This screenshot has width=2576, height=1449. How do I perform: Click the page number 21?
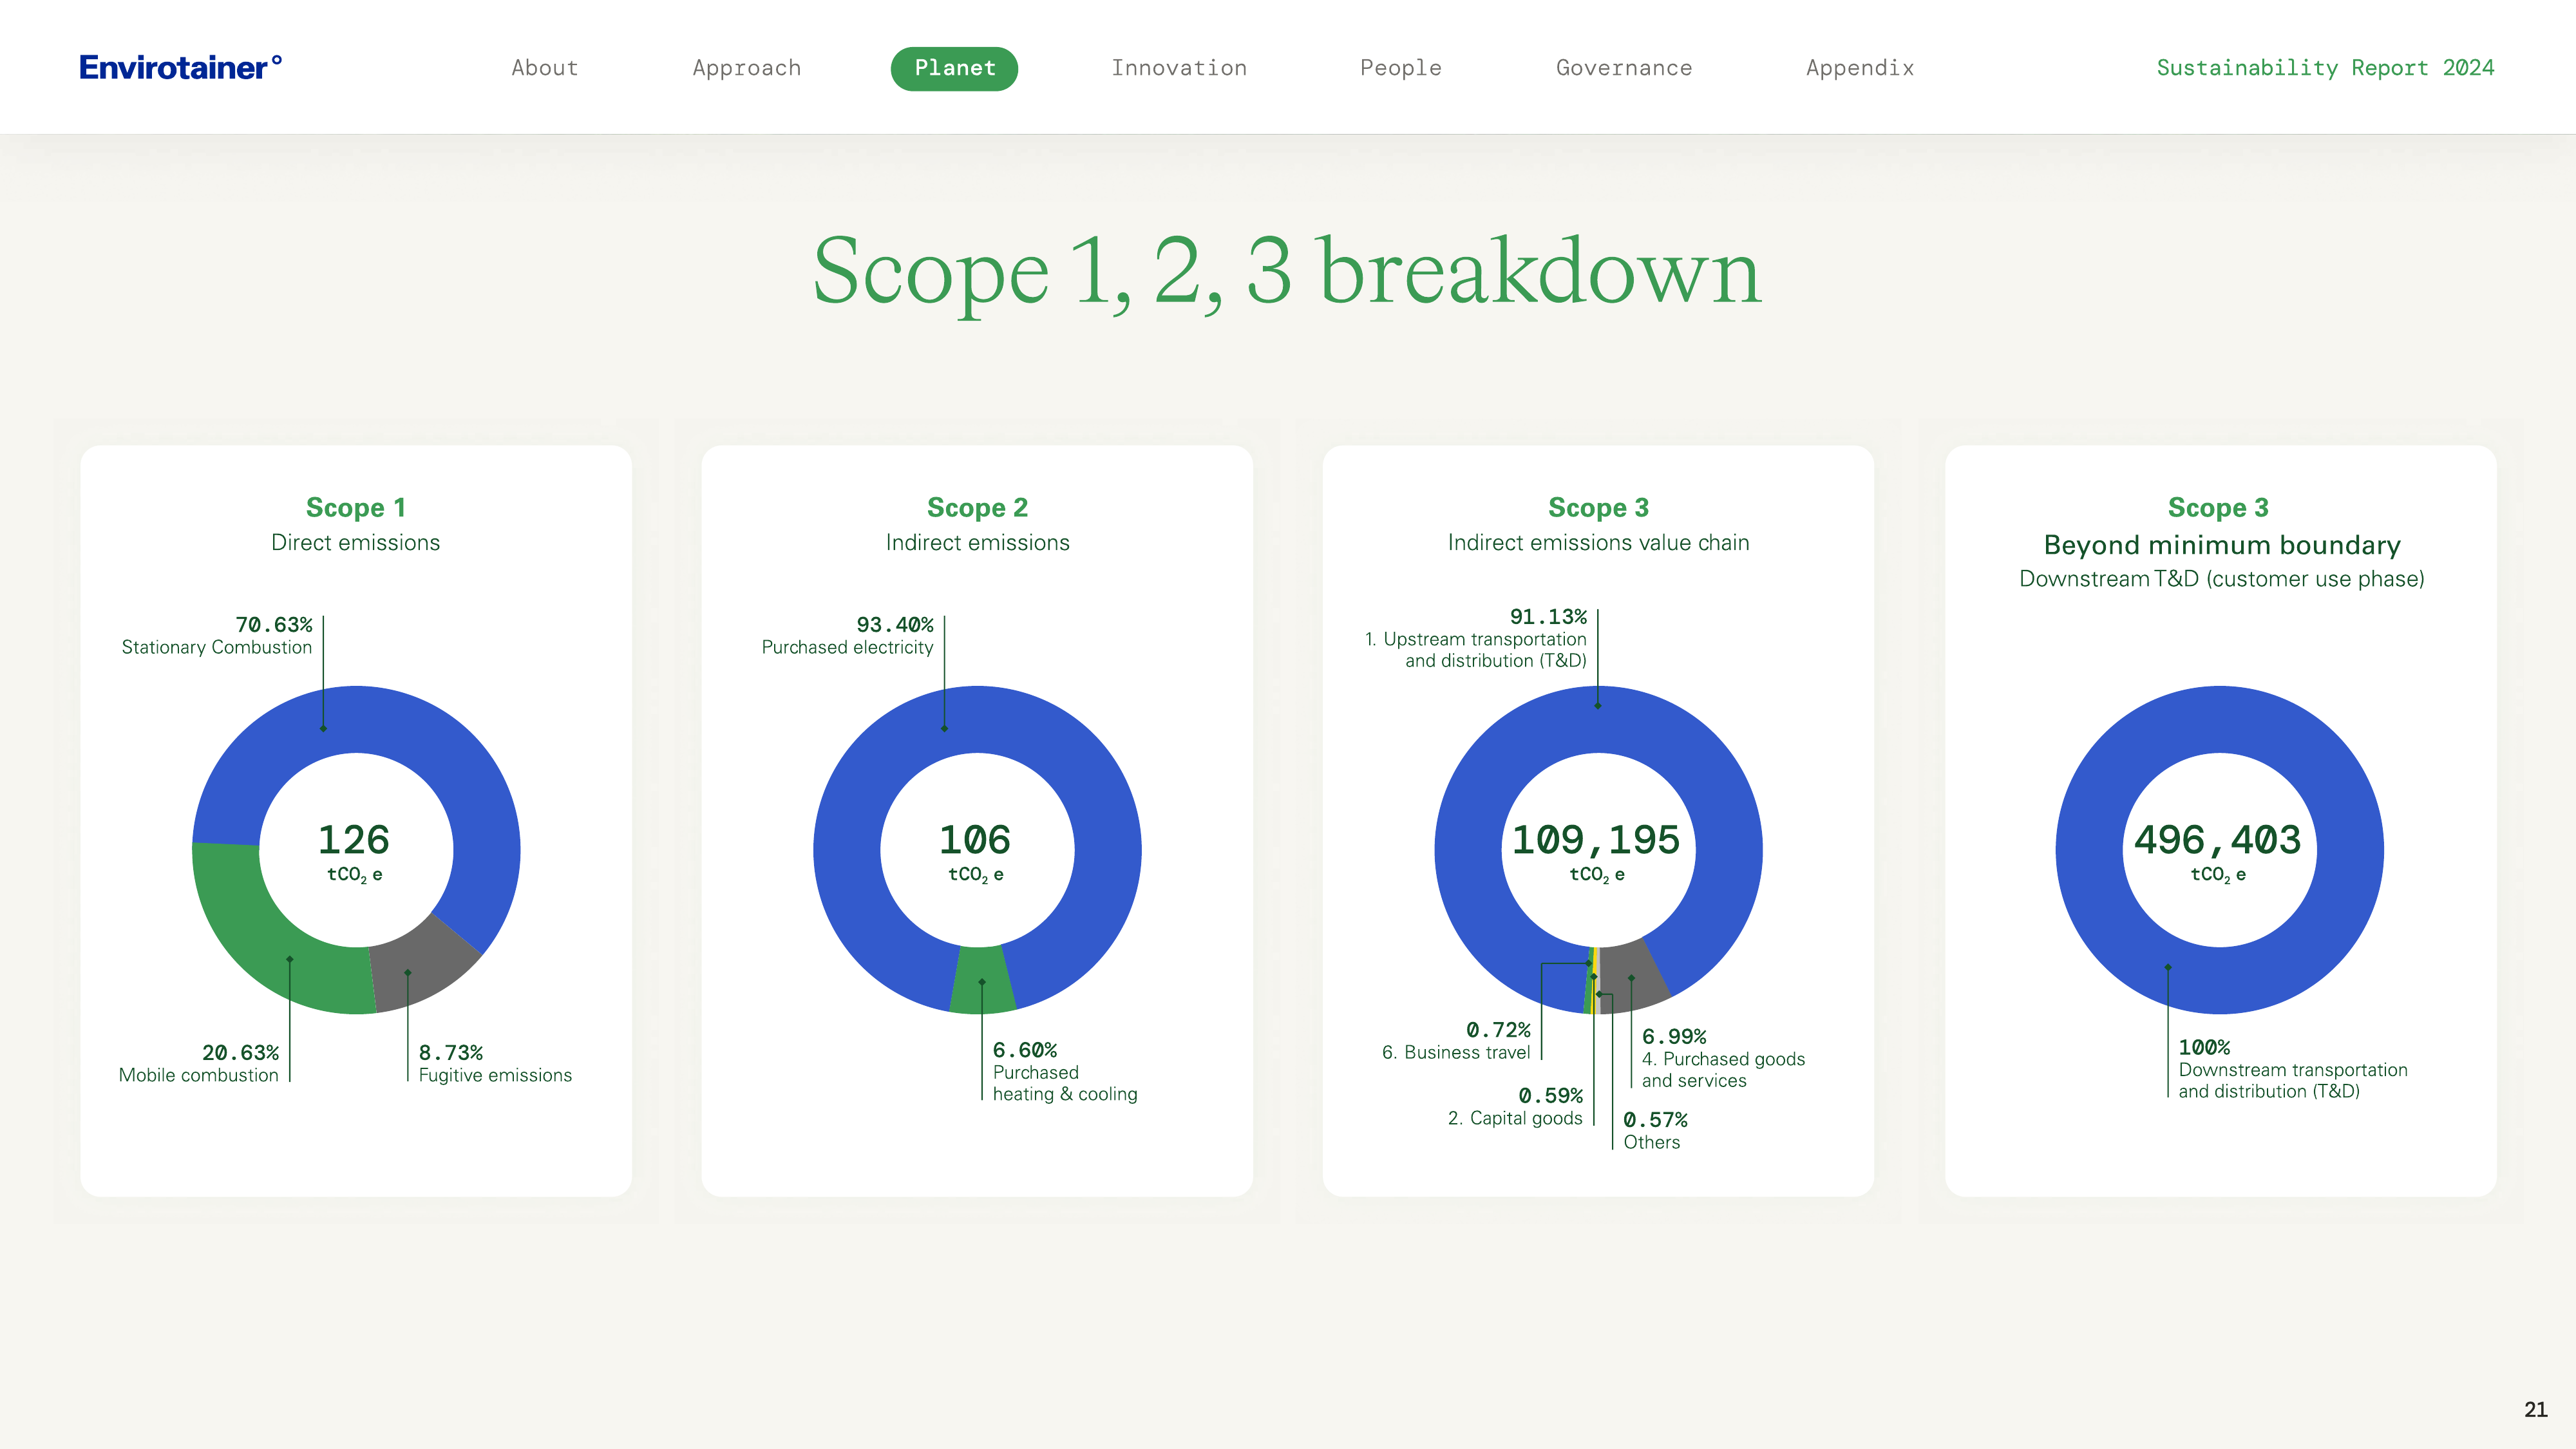click(x=2535, y=1409)
